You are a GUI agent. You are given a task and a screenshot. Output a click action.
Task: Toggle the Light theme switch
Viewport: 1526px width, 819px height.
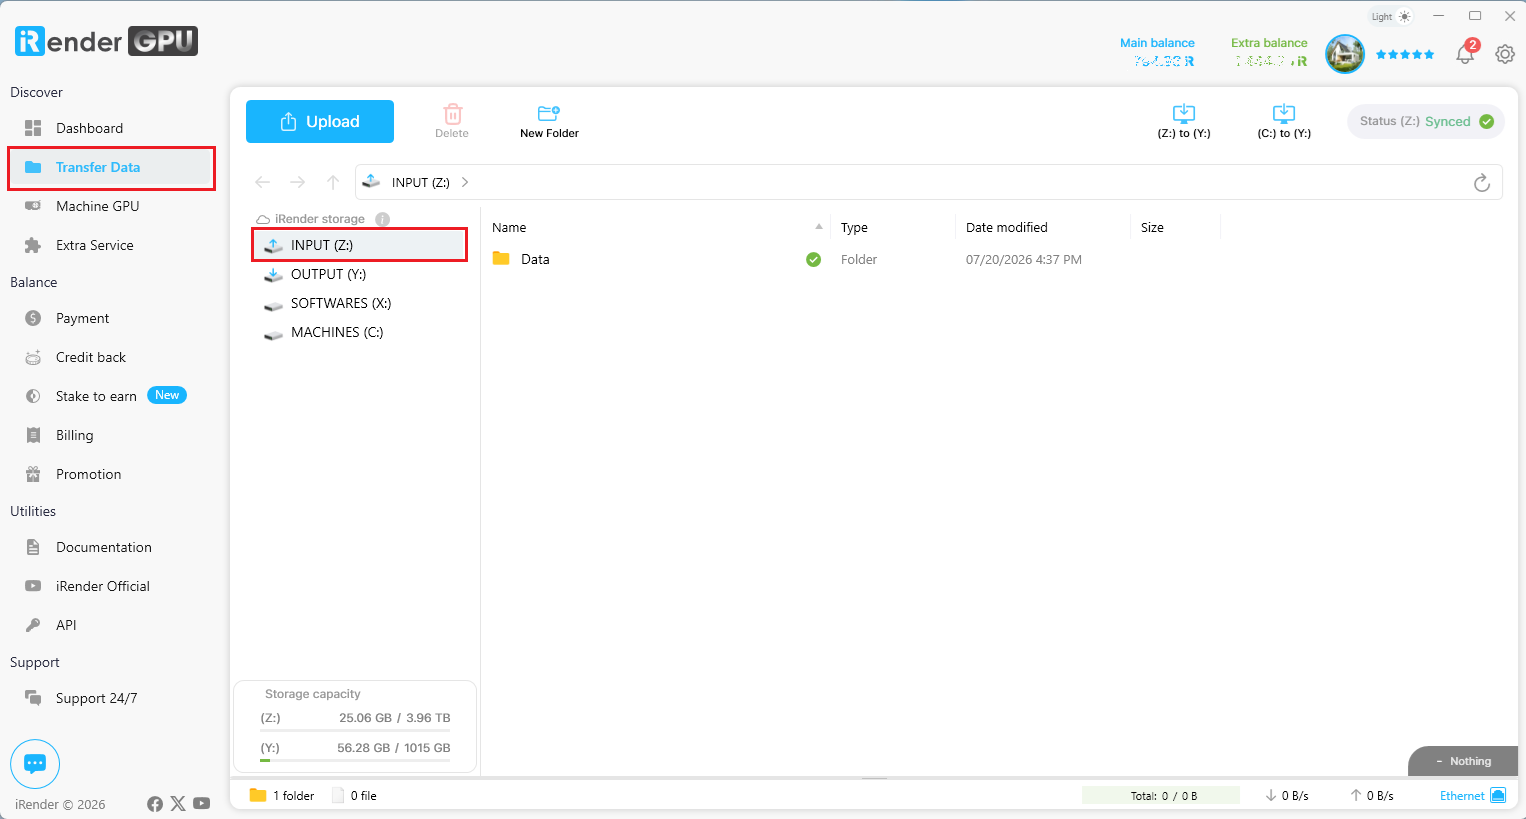click(1391, 16)
